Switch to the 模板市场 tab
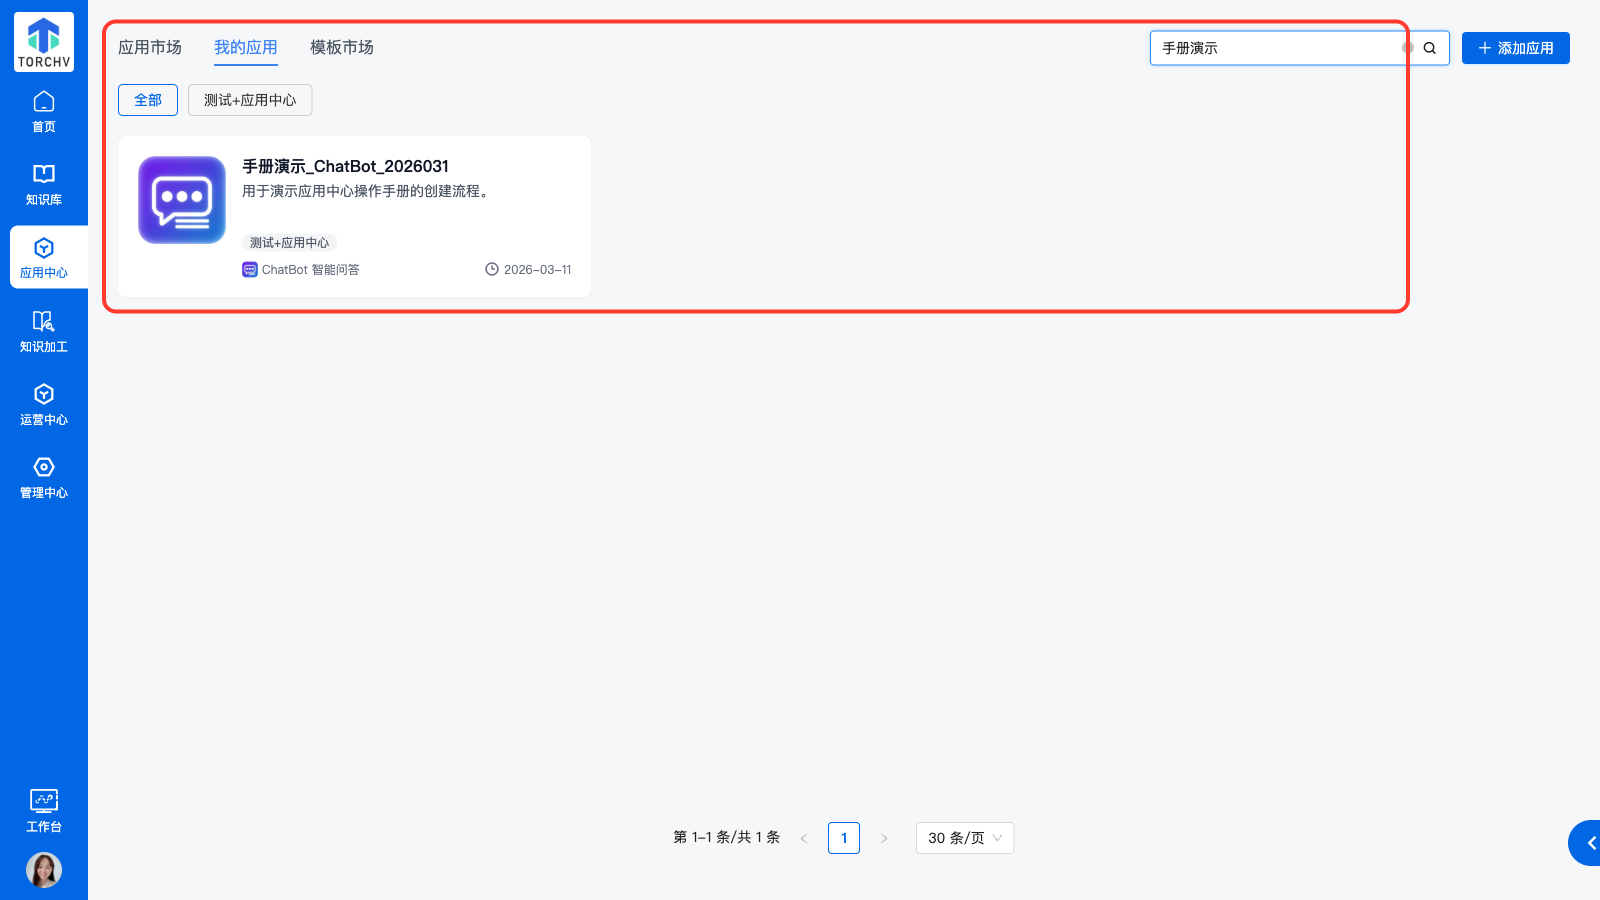This screenshot has height=900, width=1600. click(342, 48)
